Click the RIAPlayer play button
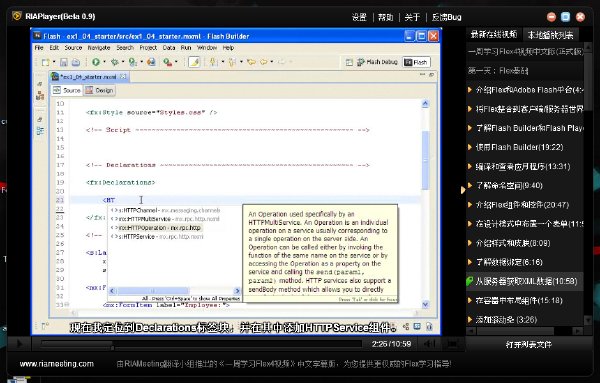The width and height of the screenshot is (600, 383). tap(19, 344)
